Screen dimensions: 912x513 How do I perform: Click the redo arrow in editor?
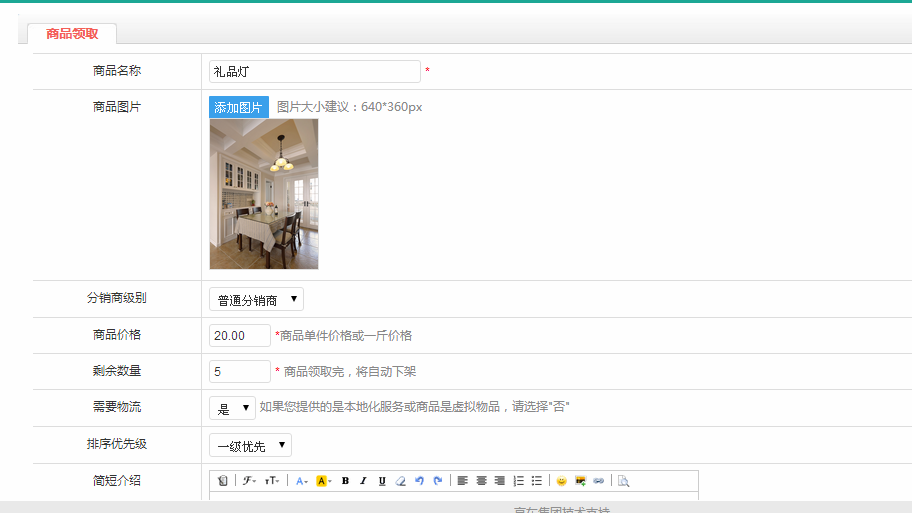437,481
